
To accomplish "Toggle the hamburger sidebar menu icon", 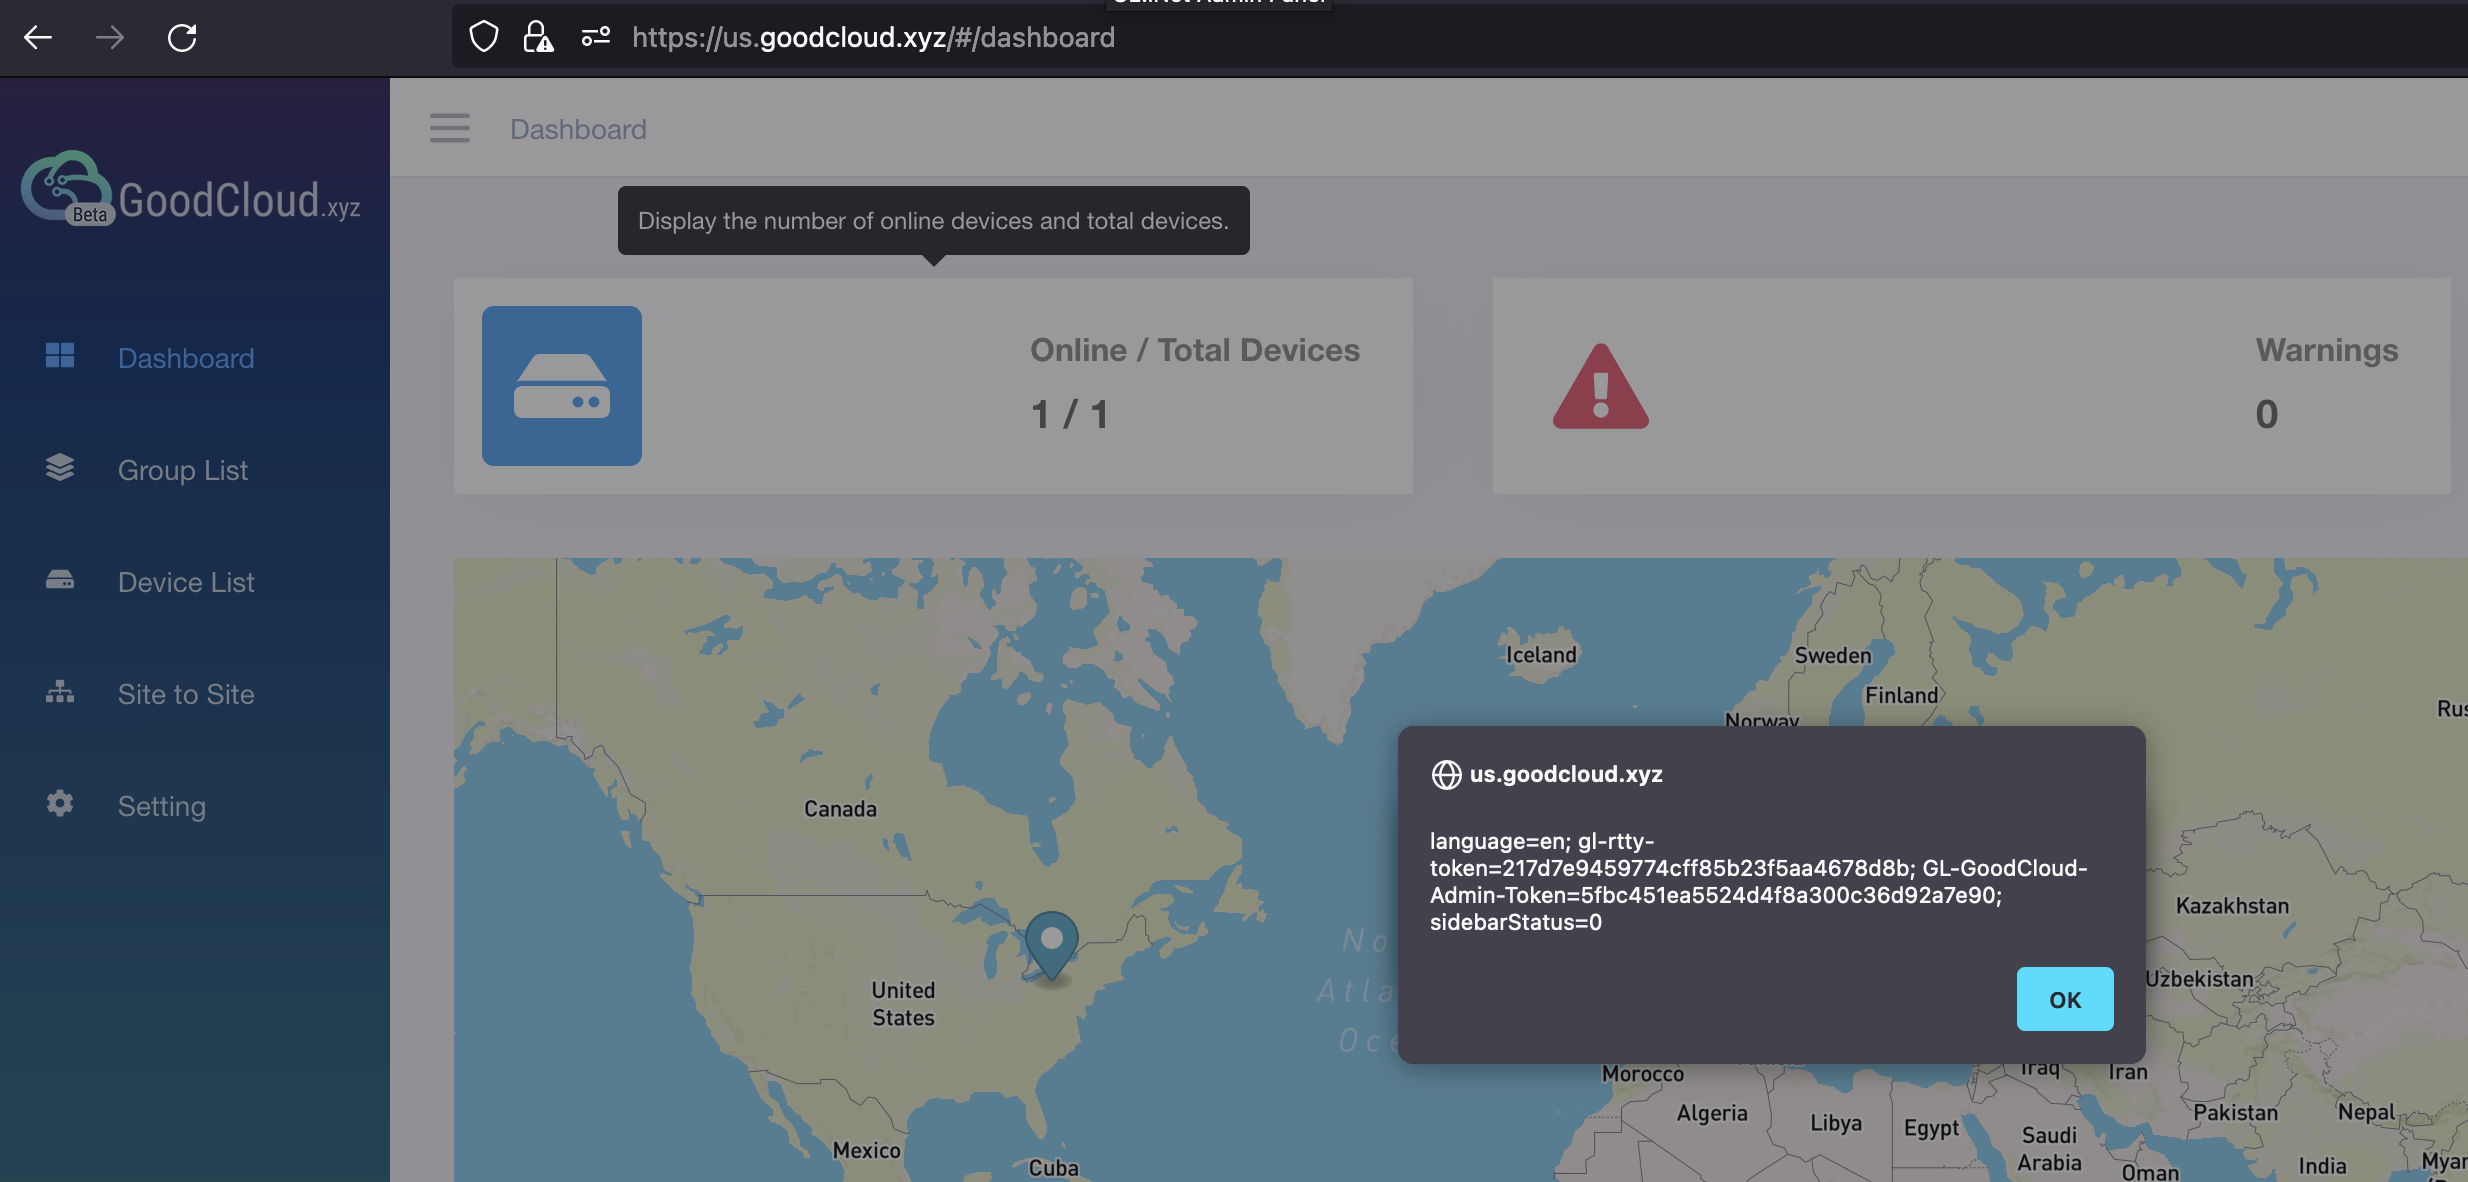I will click(449, 129).
